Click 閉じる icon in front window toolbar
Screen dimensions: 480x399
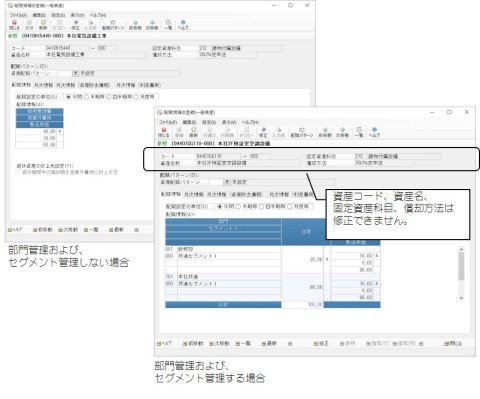click(x=164, y=132)
